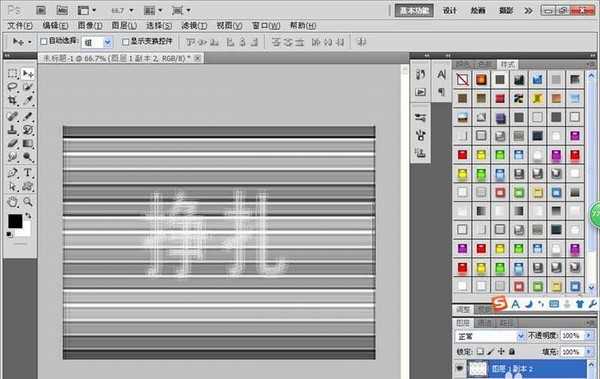Switch to the 基本功能 workspace
The width and height of the screenshot is (600, 379).
[414, 10]
